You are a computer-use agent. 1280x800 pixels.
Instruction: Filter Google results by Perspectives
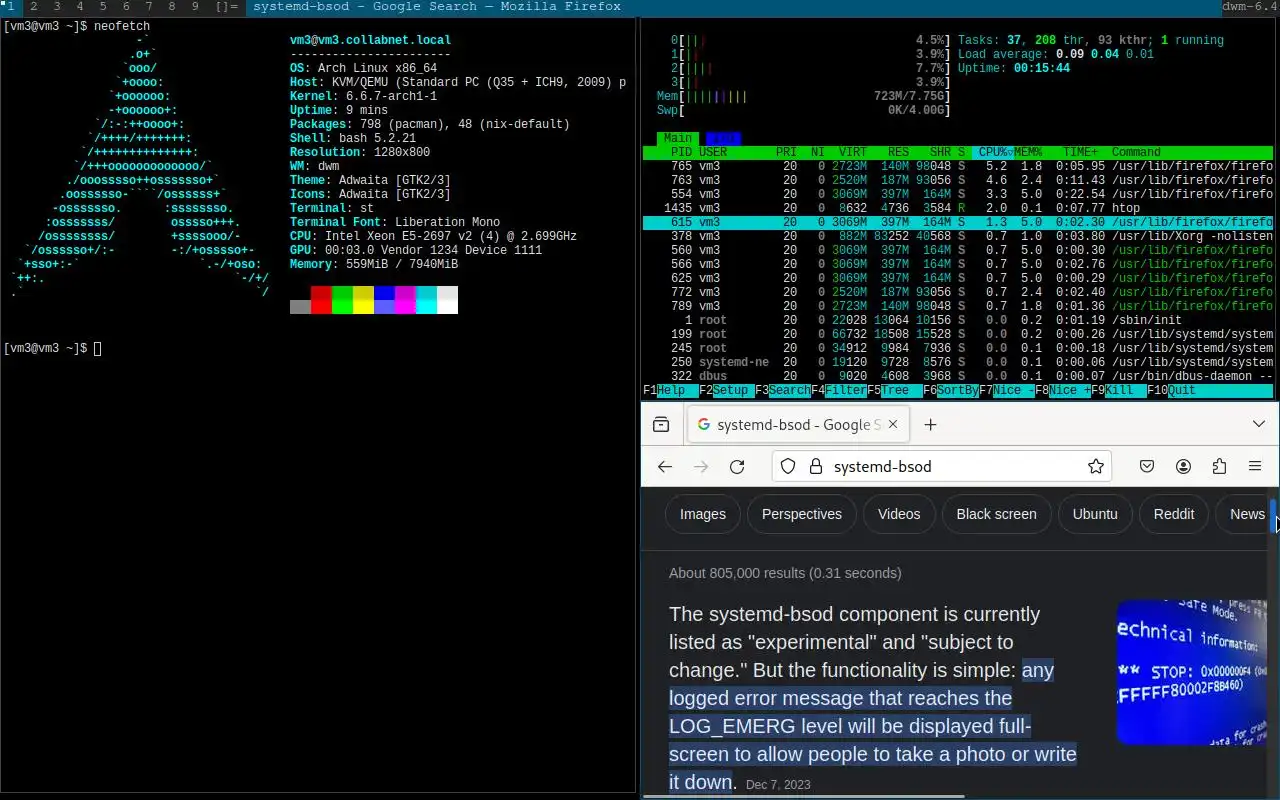802,514
